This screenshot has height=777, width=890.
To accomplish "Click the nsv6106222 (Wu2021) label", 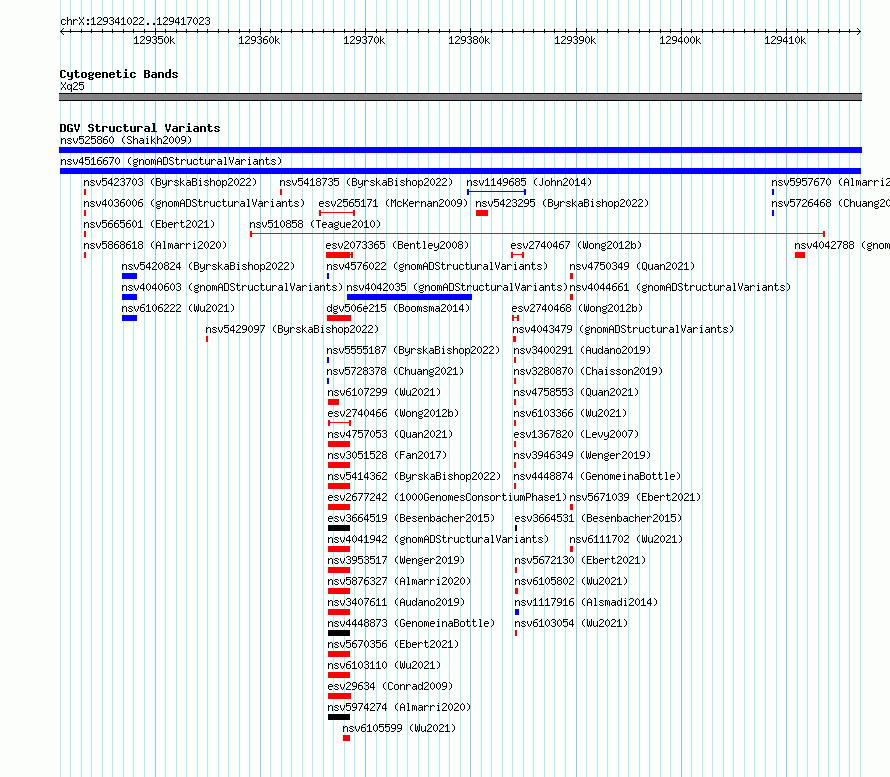I will (x=178, y=308).
